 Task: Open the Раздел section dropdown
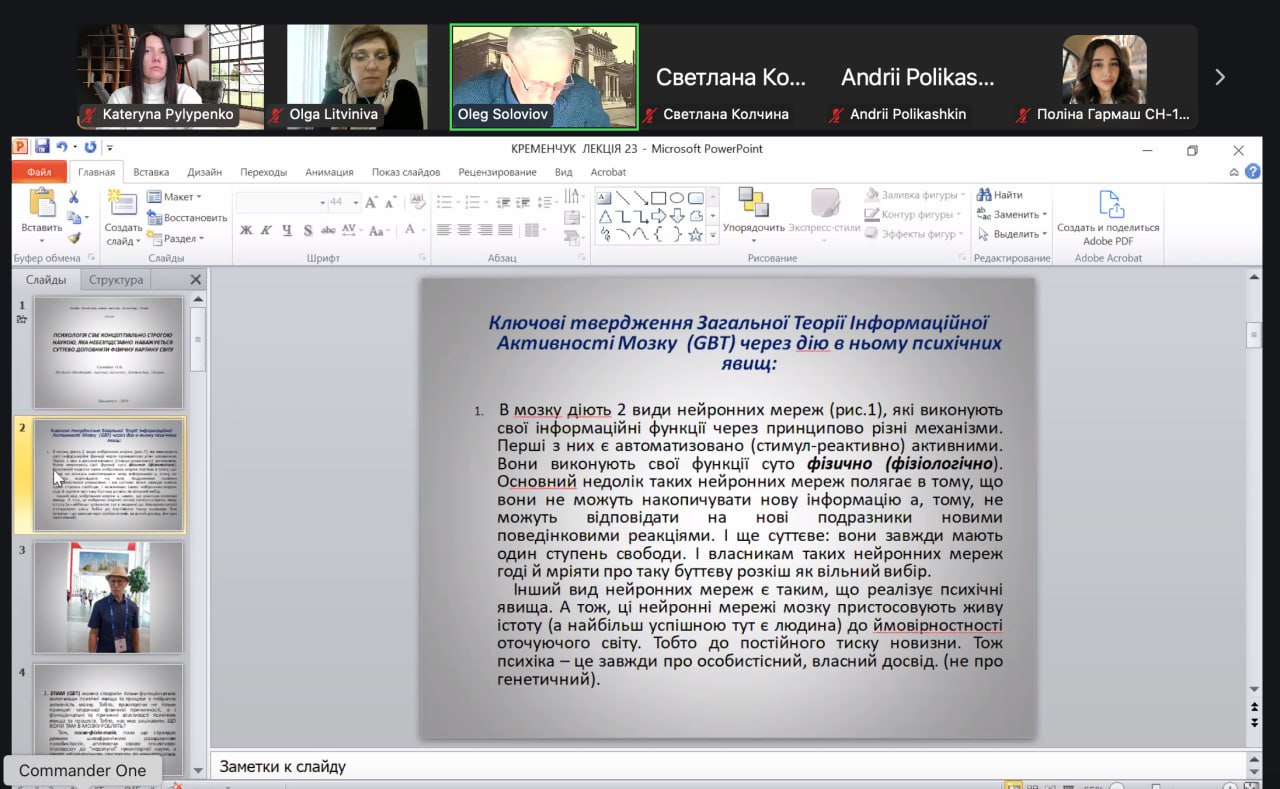[x=176, y=238]
